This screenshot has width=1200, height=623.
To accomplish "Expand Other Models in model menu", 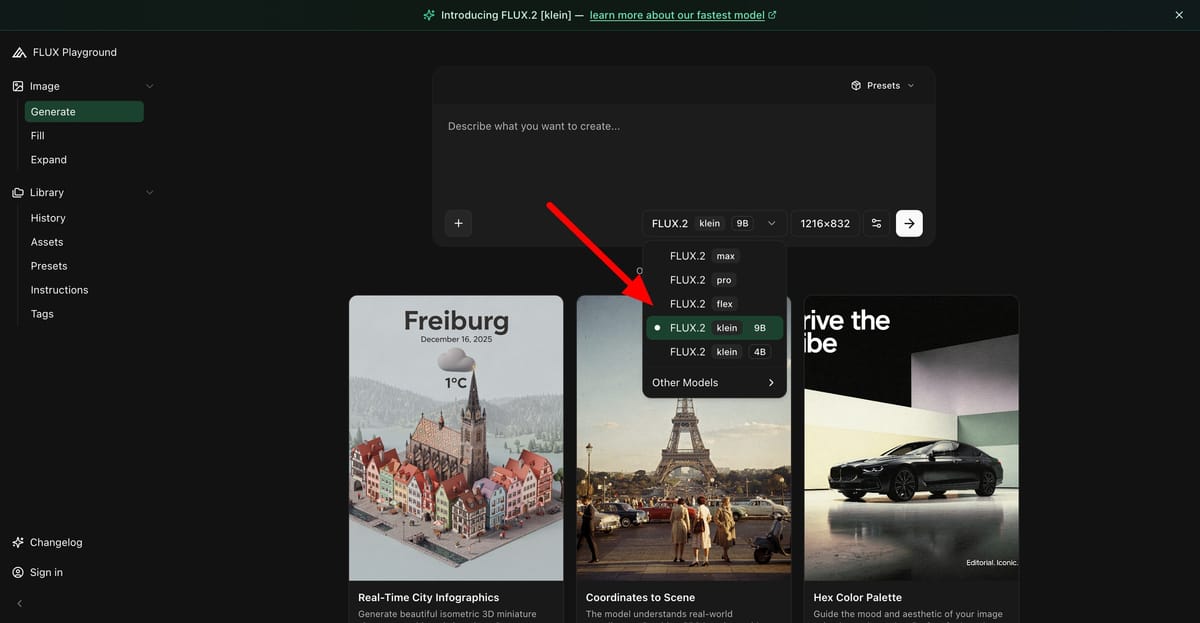I will point(712,382).
